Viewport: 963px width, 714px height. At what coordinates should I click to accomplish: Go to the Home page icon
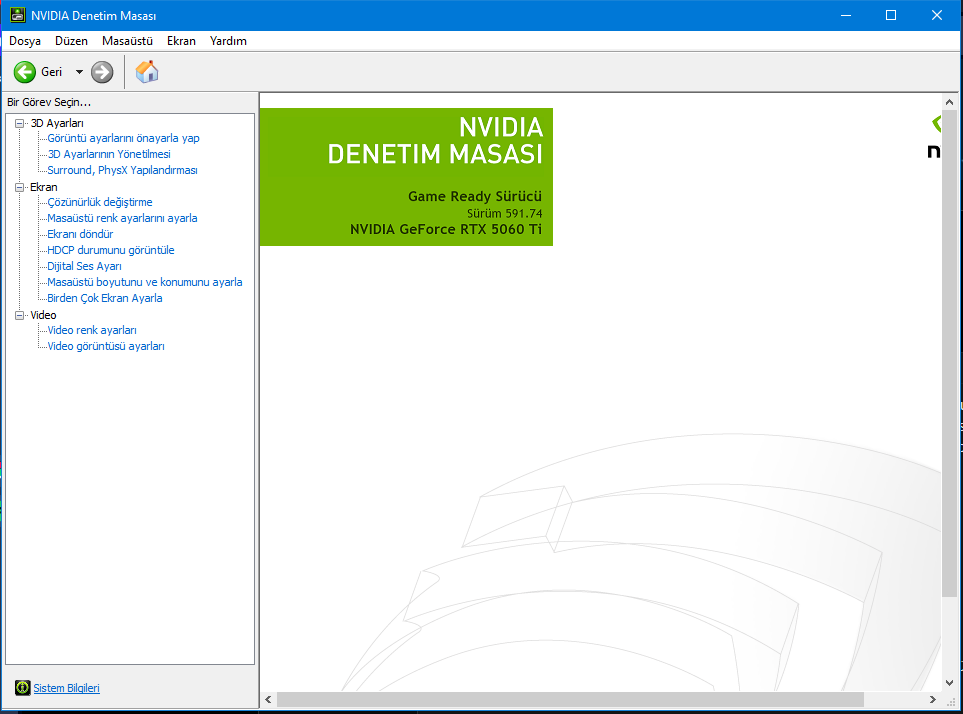click(147, 72)
